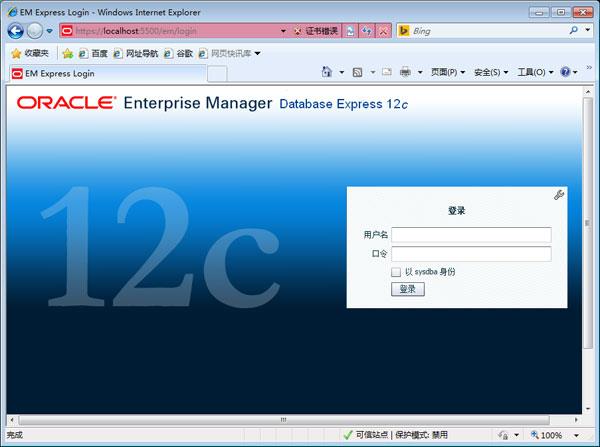Image resolution: width=600 pixels, height=447 pixels.
Task: Click the add to favorites bar star icon
Action: click(68, 54)
